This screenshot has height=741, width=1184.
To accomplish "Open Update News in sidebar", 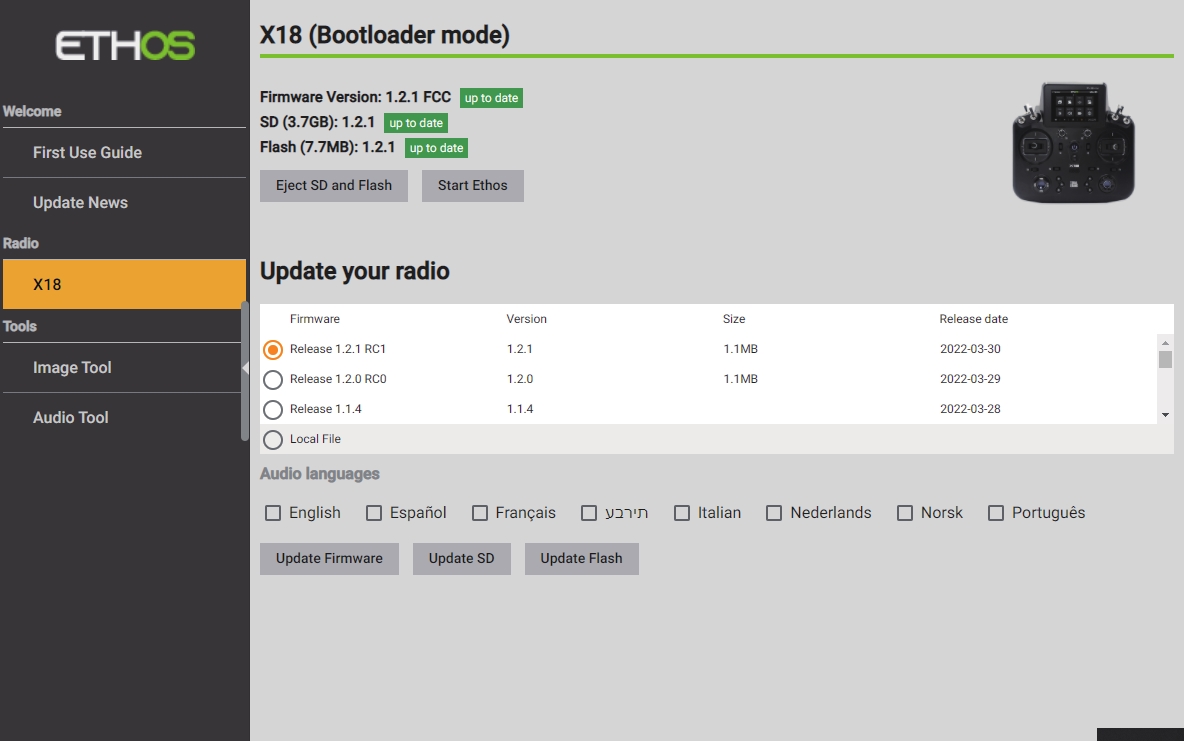I will (x=80, y=203).
